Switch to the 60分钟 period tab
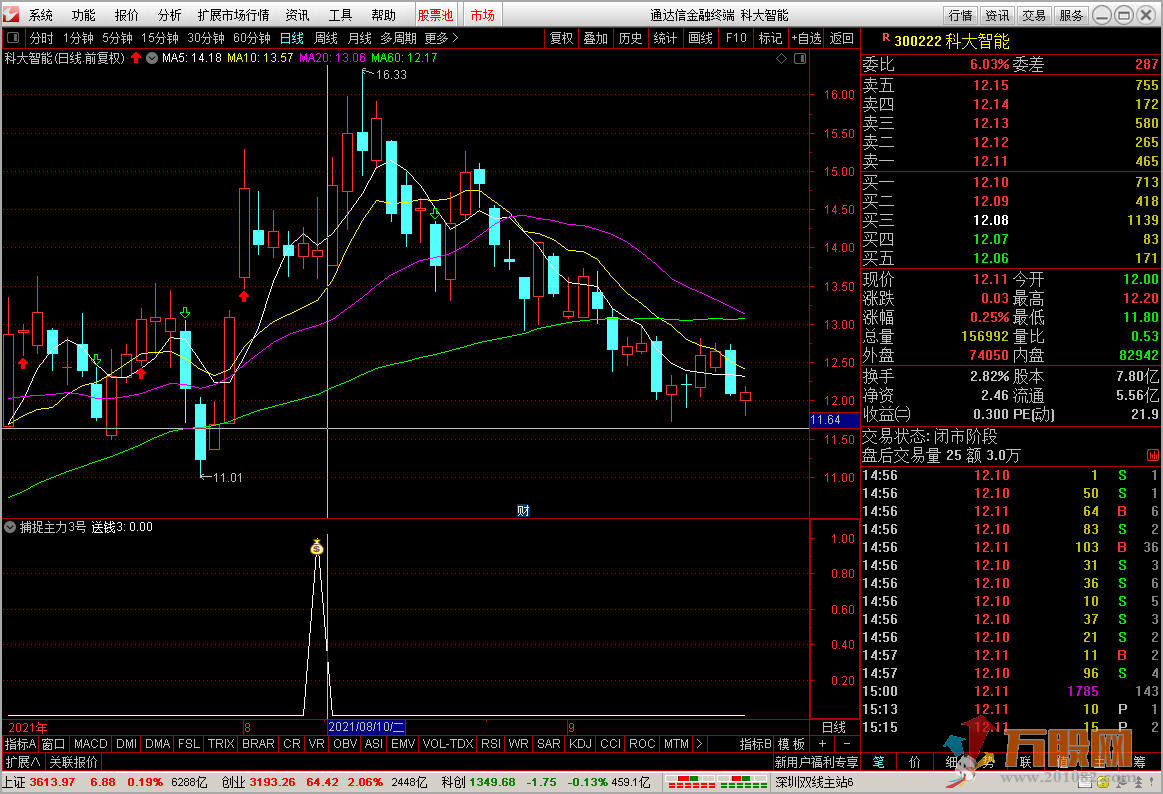This screenshot has height=794, width=1163. pyautogui.click(x=251, y=38)
